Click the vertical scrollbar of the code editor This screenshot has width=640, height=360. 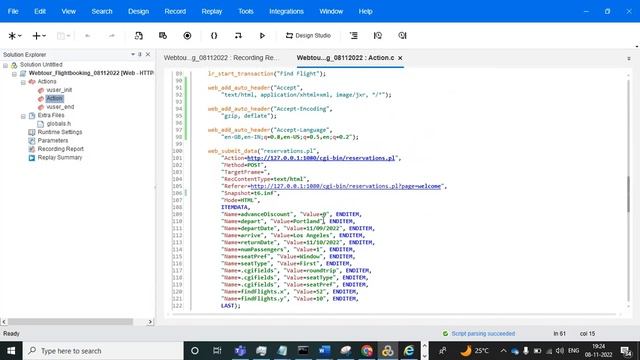(629, 194)
